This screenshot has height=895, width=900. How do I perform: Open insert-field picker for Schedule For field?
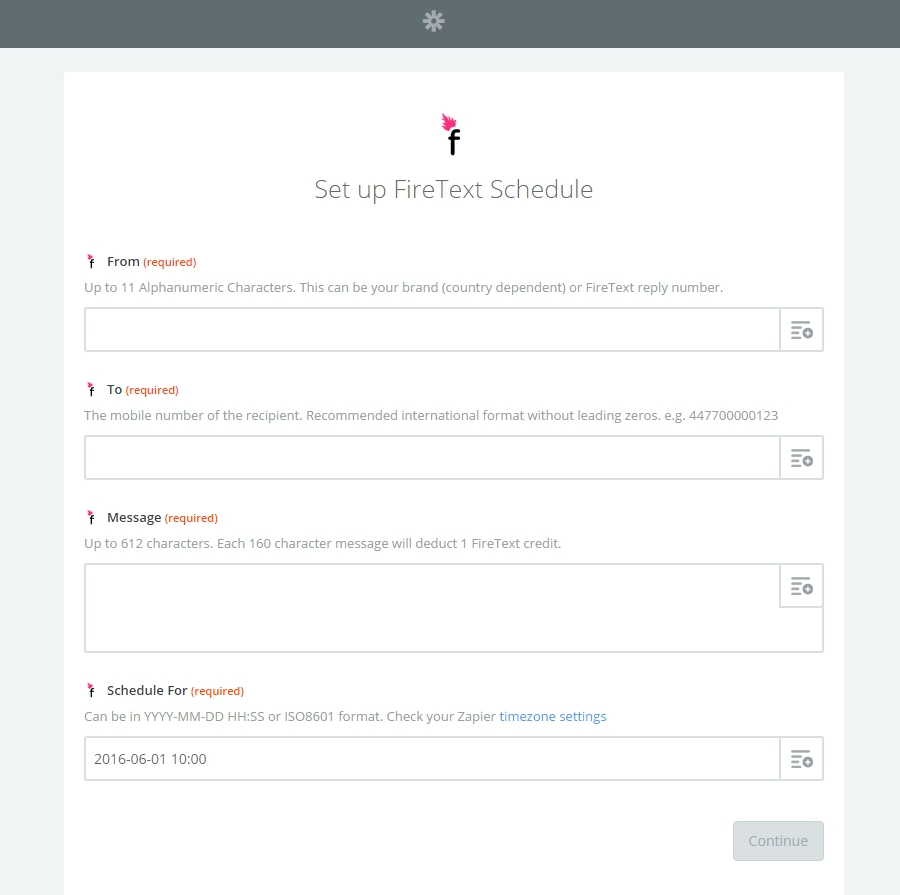[801, 758]
